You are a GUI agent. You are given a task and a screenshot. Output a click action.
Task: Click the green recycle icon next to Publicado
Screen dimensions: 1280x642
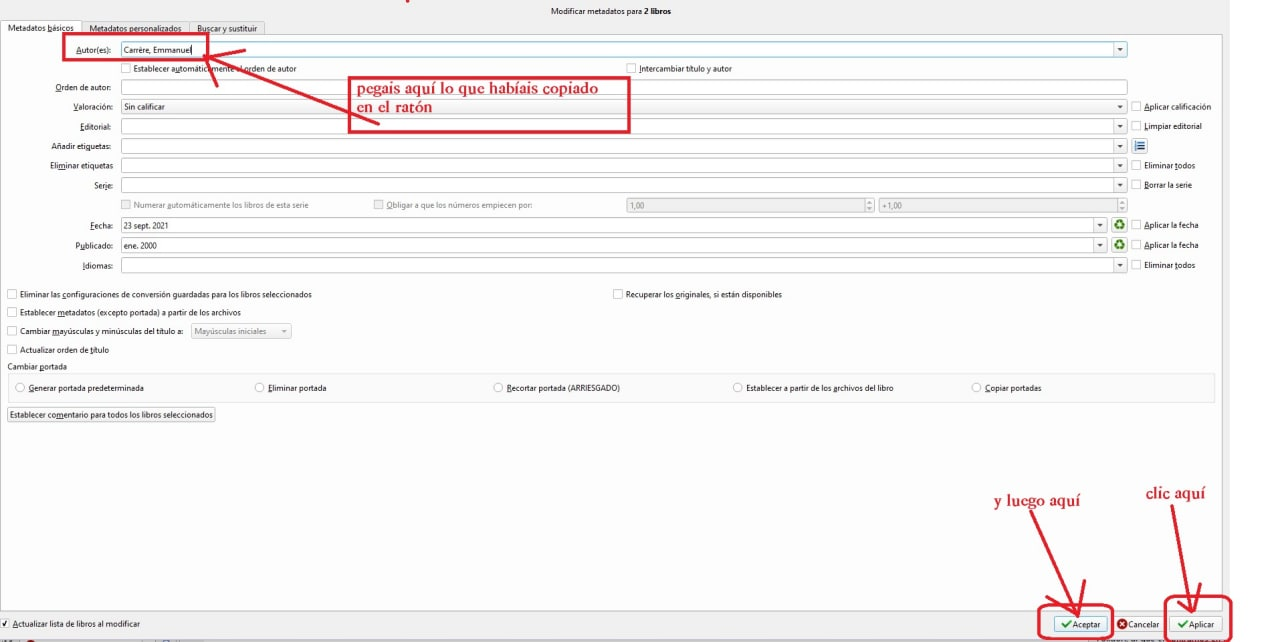coord(1119,245)
